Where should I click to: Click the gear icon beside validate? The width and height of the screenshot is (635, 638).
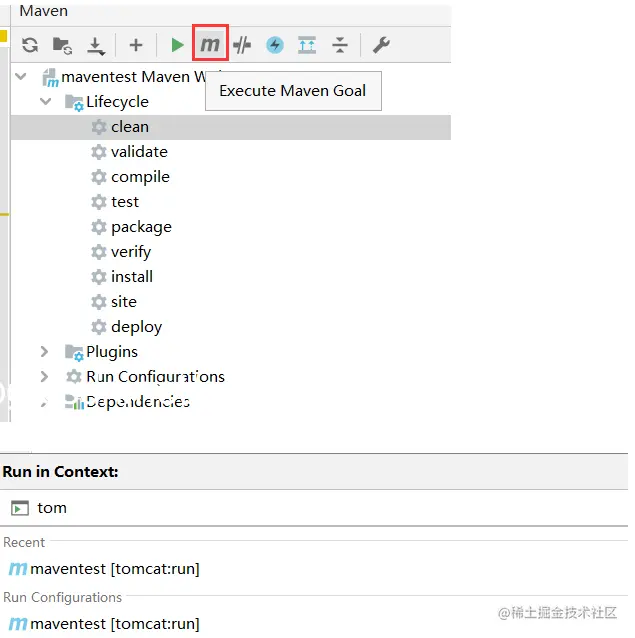click(99, 152)
